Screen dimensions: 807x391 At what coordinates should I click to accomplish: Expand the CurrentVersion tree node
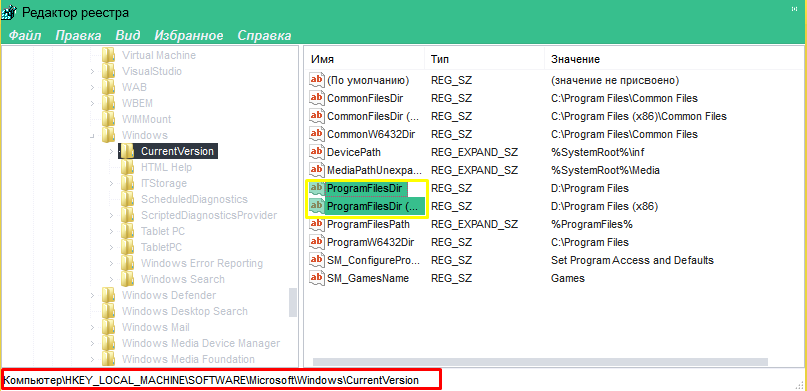(111, 151)
